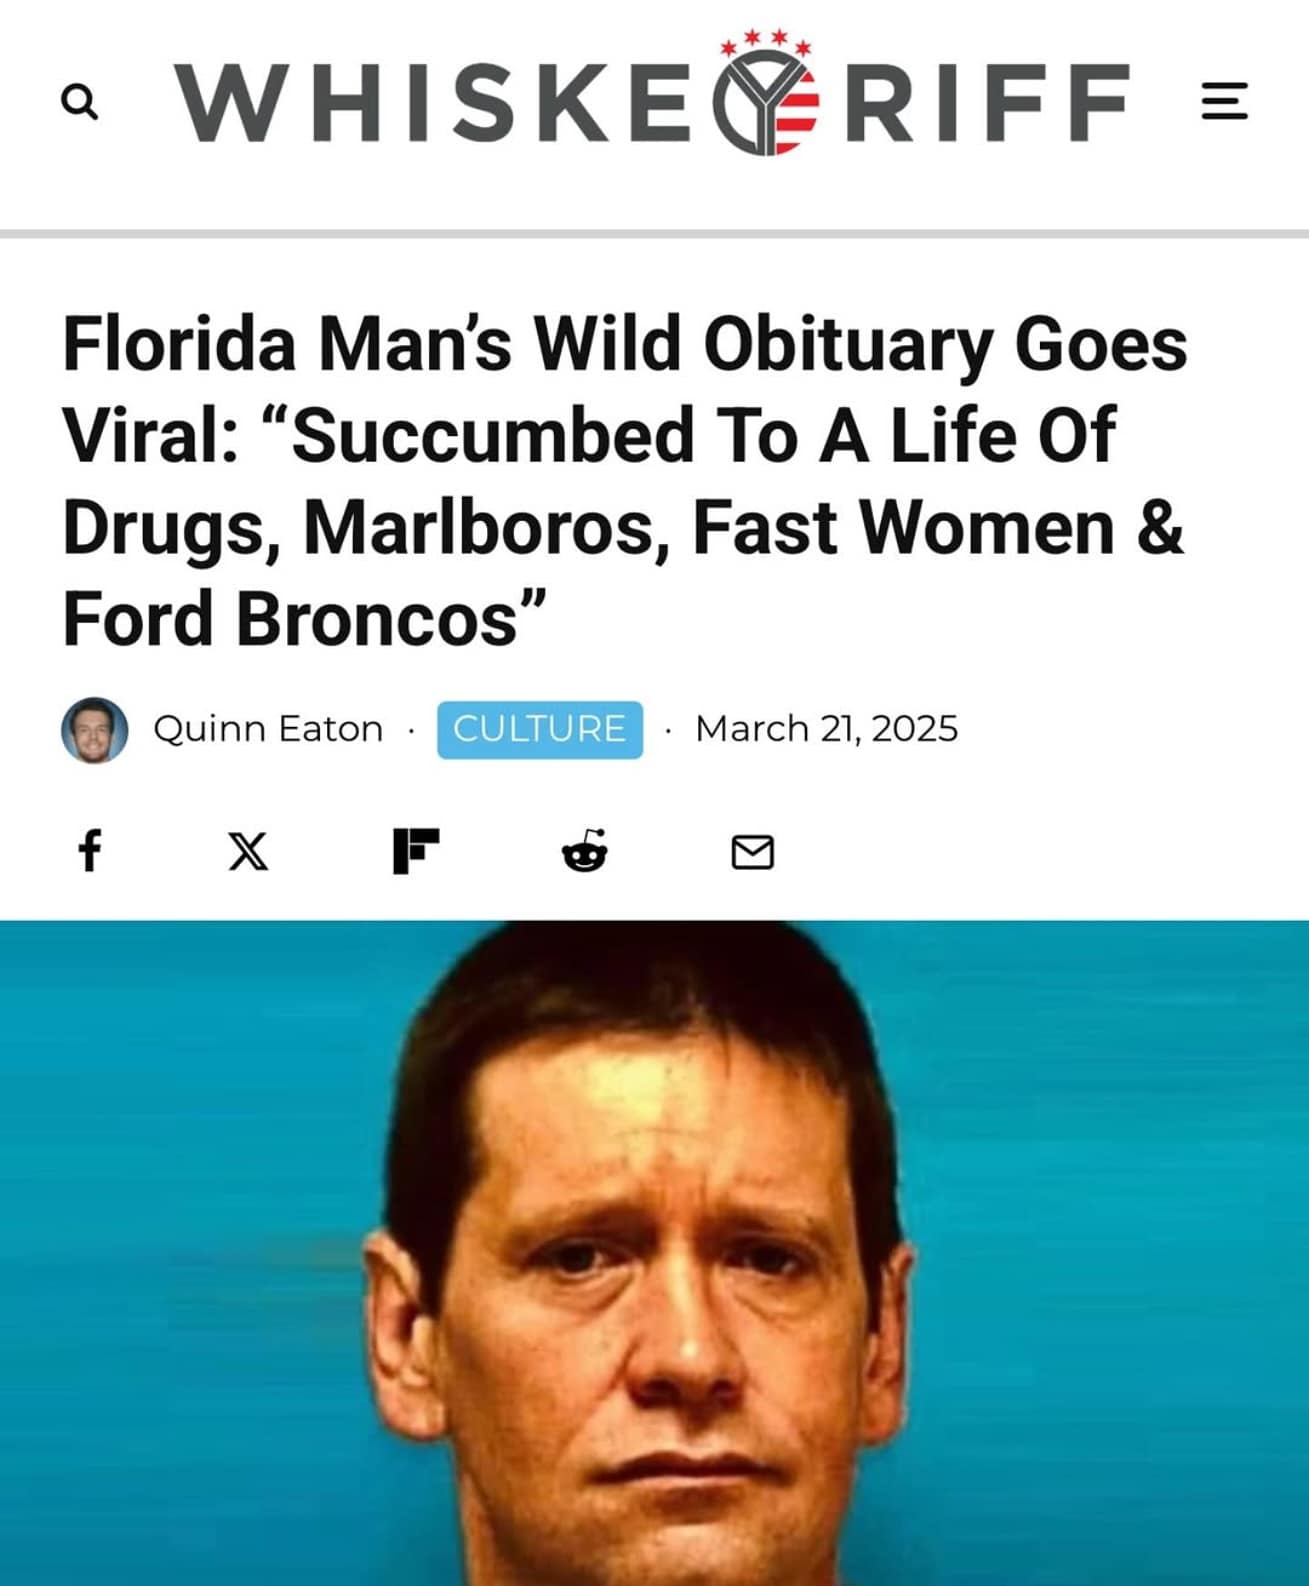Send the article via email icon
The width and height of the screenshot is (1309, 1586).
pos(752,852)
